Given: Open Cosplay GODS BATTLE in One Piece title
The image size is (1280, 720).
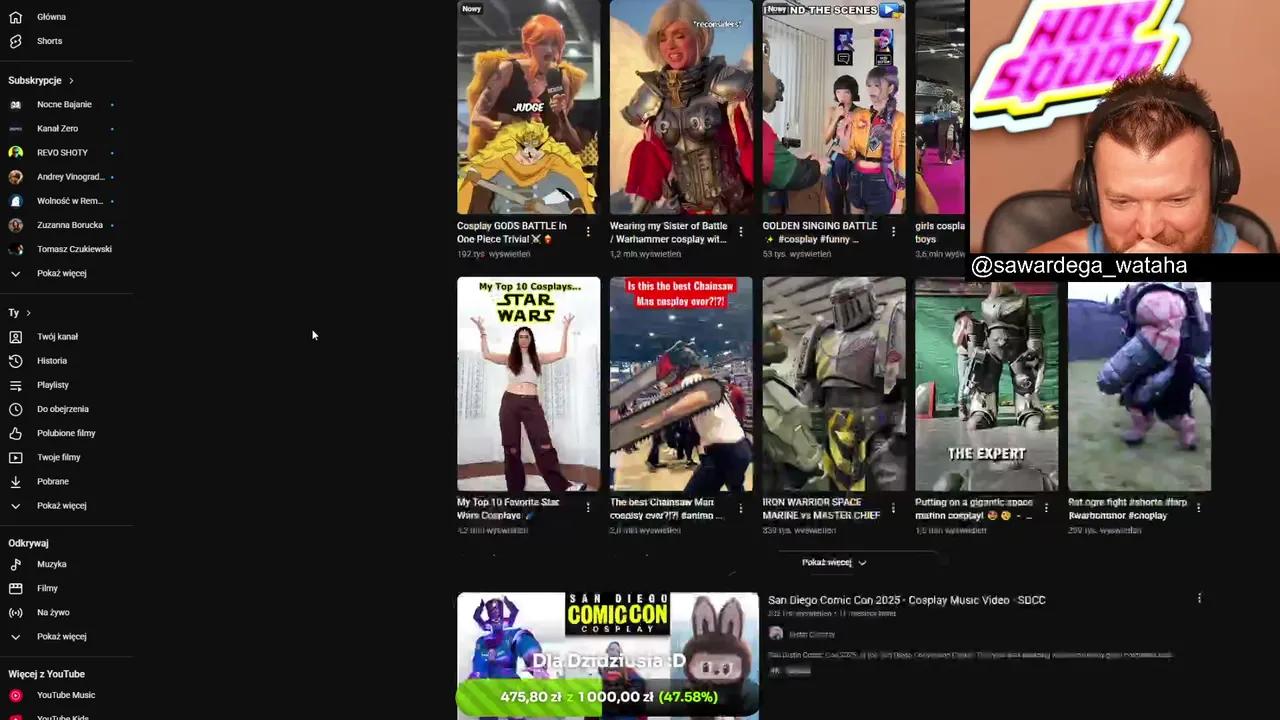Looking at the screenshot, I should 512,232.
